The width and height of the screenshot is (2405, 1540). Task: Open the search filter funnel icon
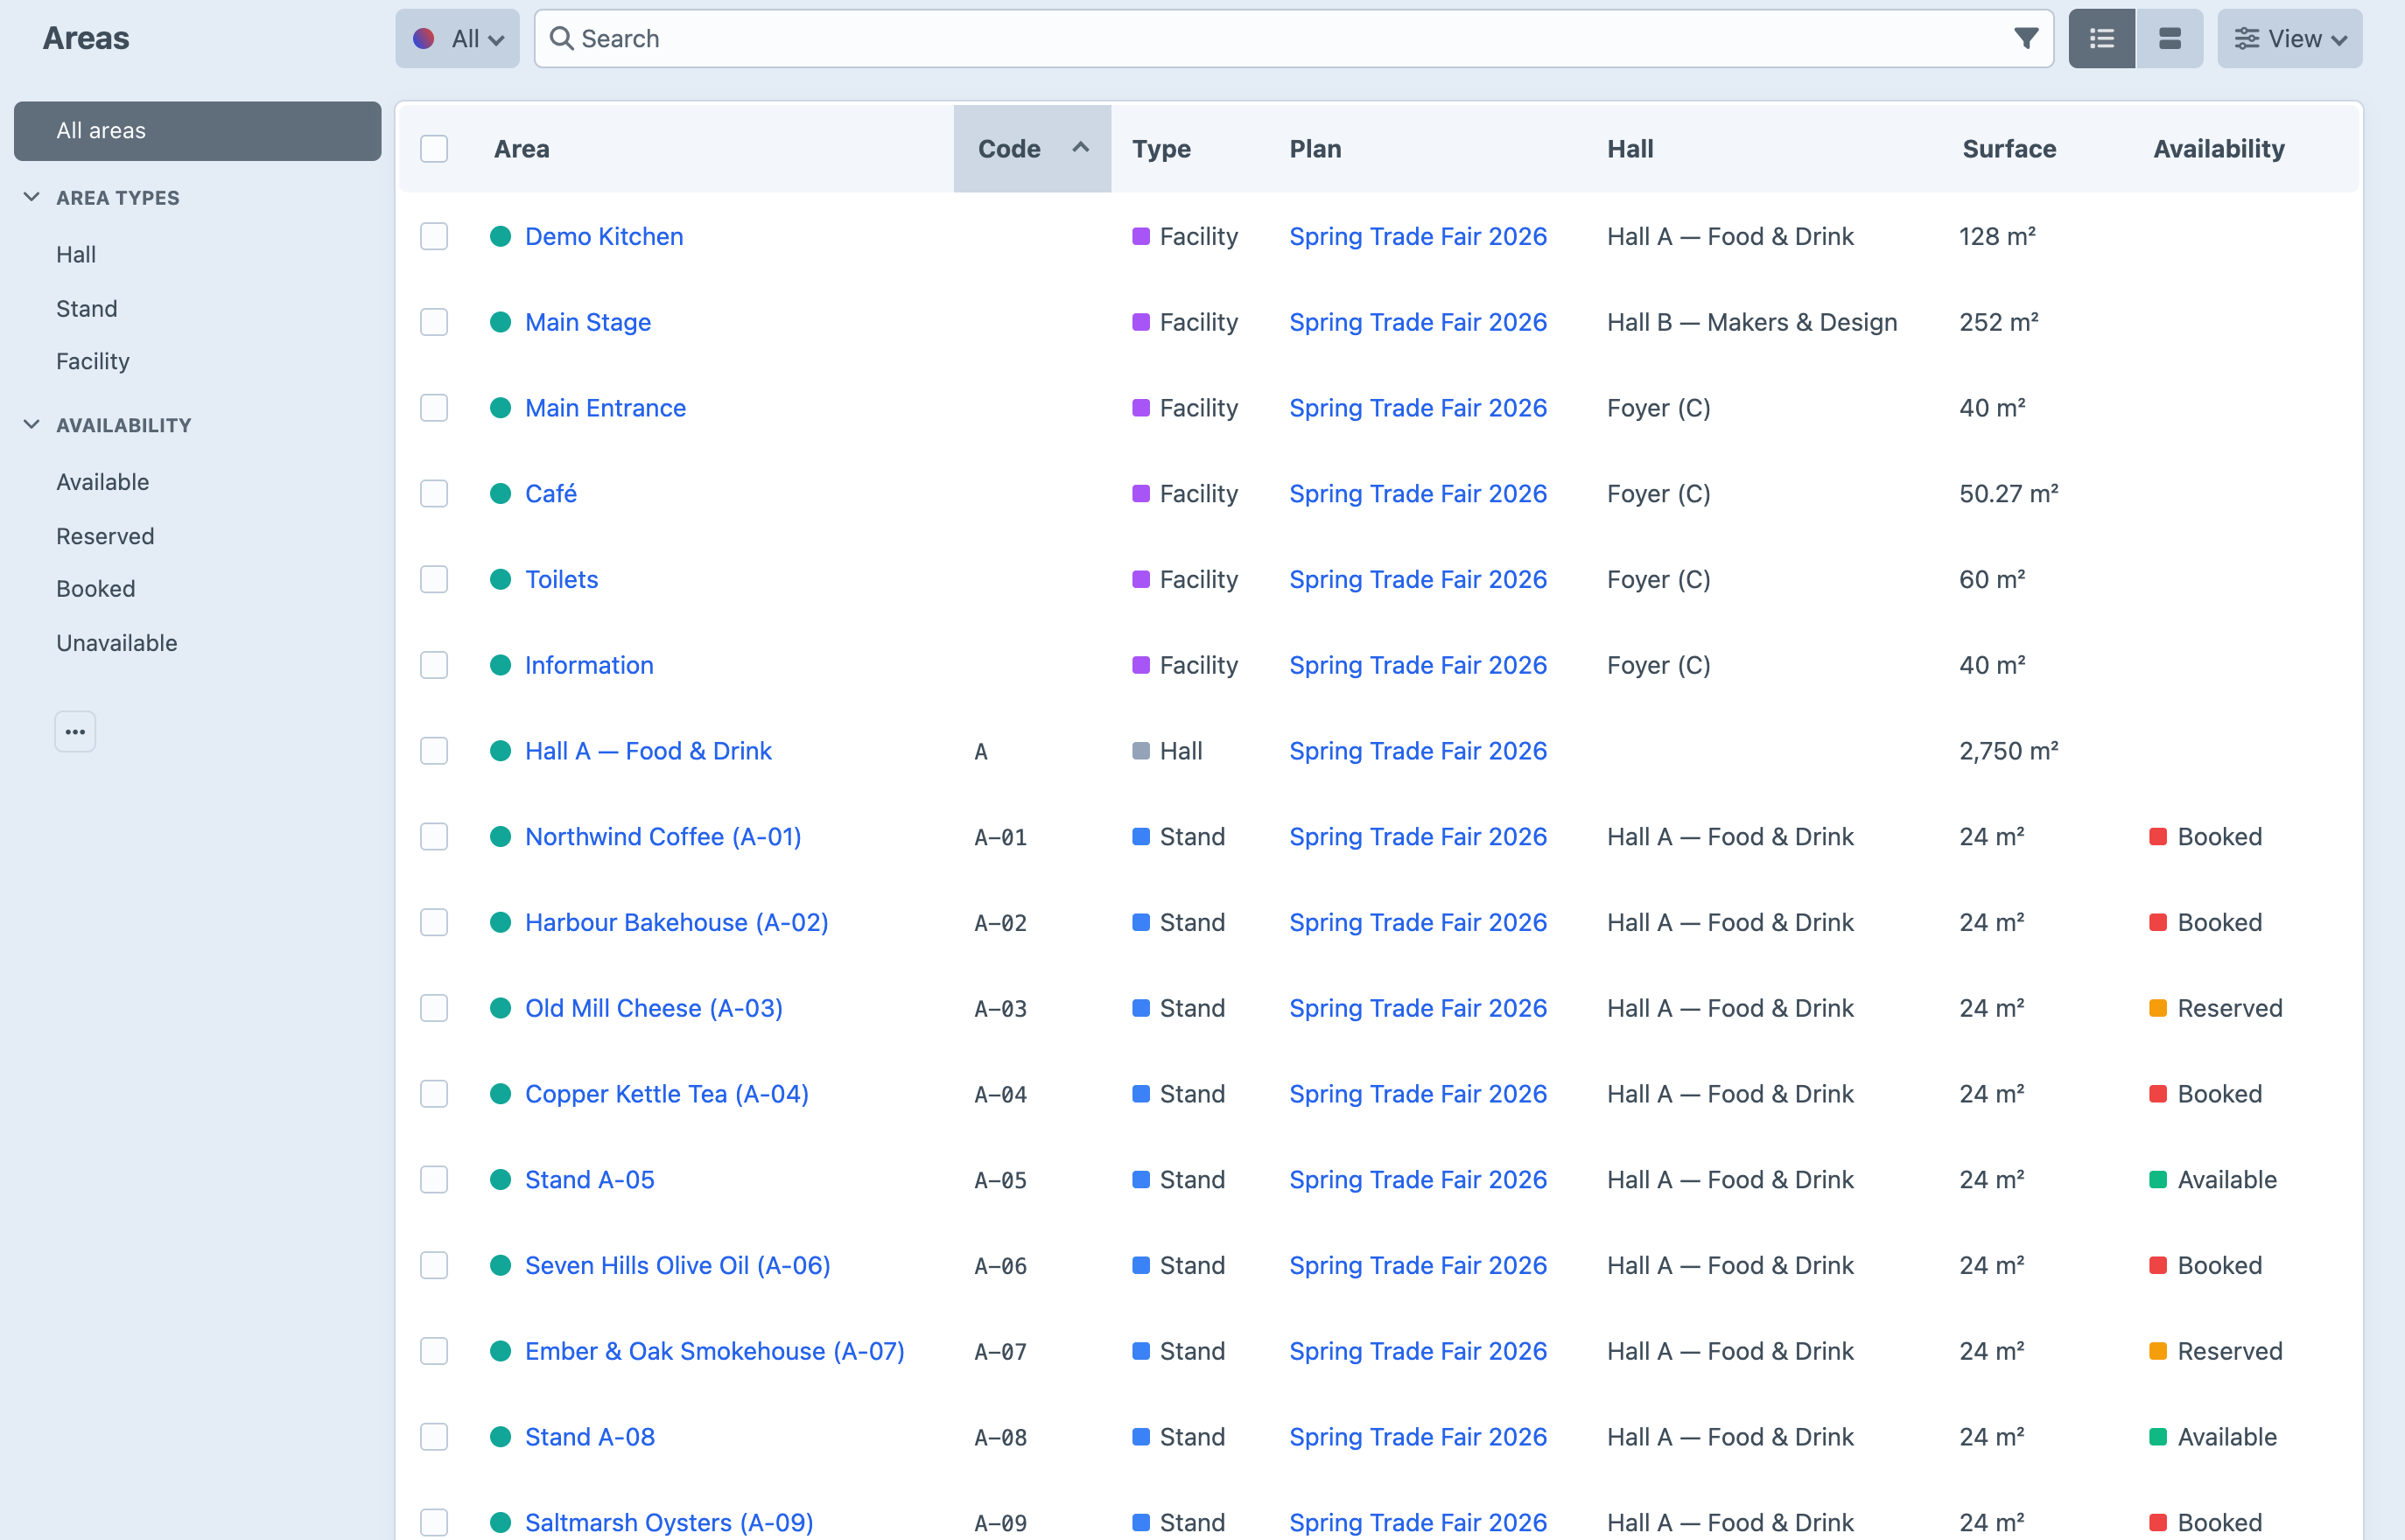(2026, 39)
